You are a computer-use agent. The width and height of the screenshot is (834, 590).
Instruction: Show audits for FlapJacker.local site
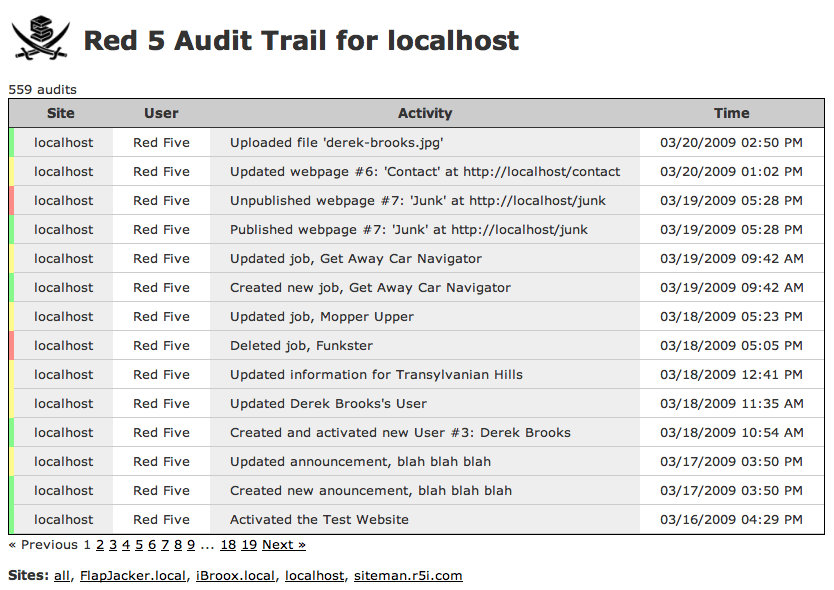(x=133, y=576)
